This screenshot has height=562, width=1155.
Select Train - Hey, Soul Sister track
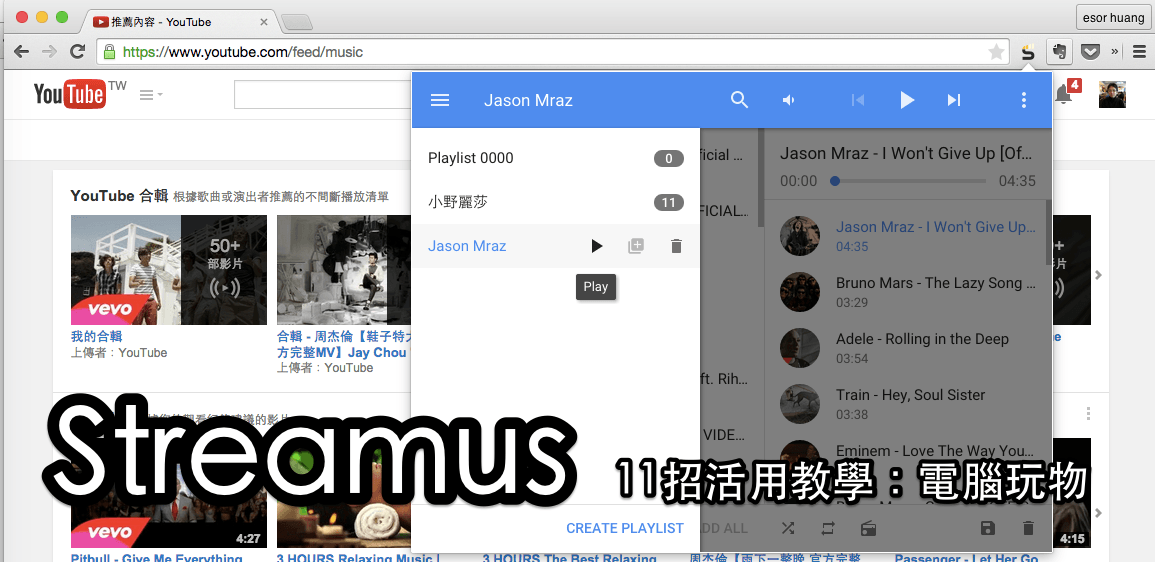905,404
